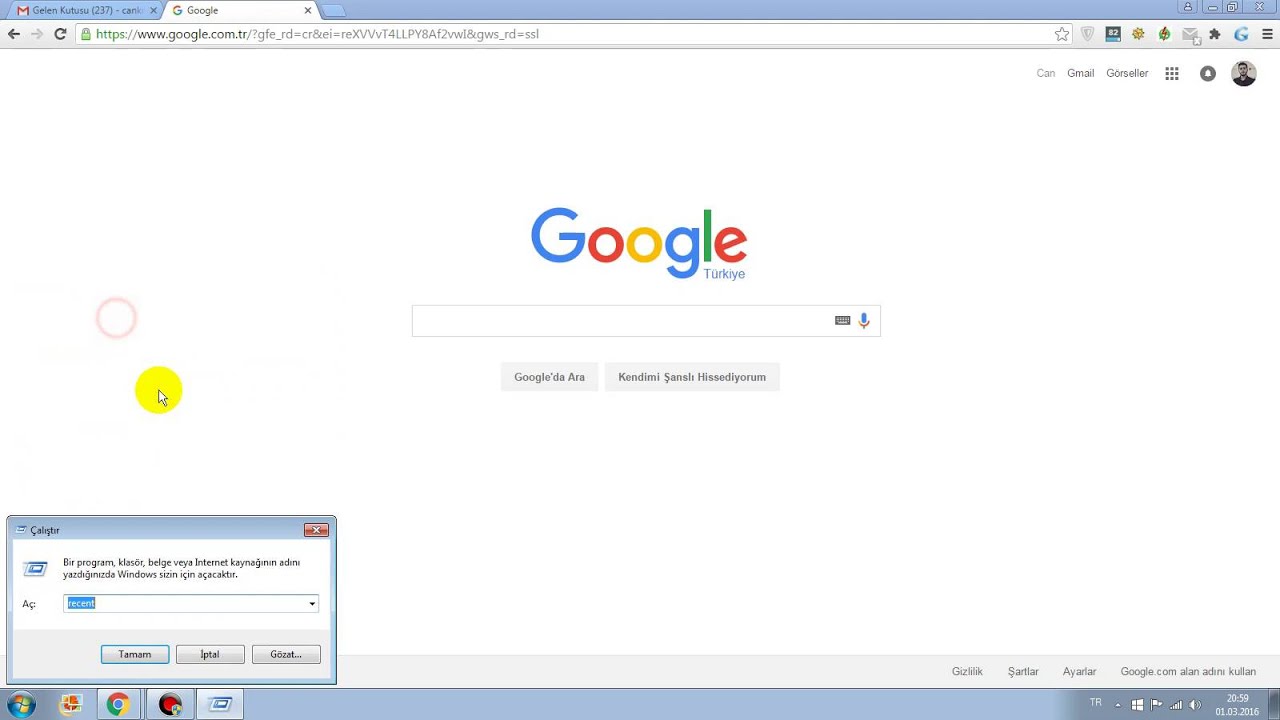Click the orange gear extension icon

click(1138, 34)
